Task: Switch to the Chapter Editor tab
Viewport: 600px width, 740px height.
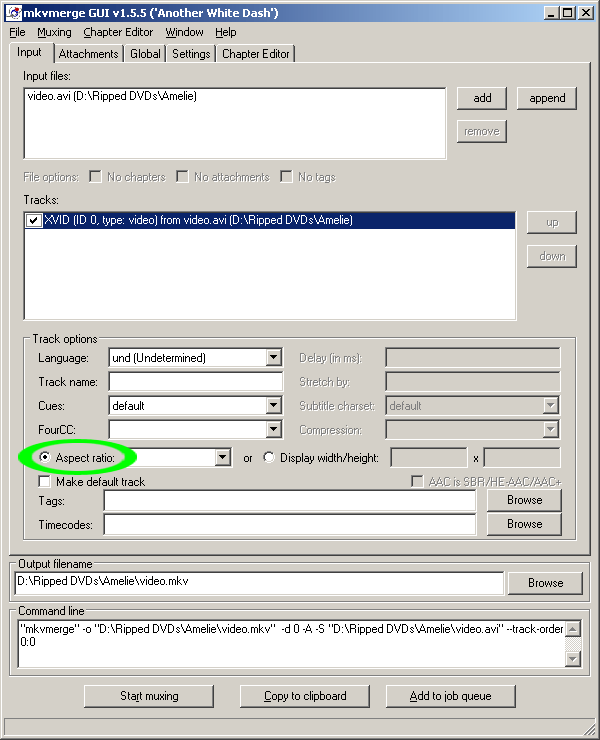Action: (255, 54)
